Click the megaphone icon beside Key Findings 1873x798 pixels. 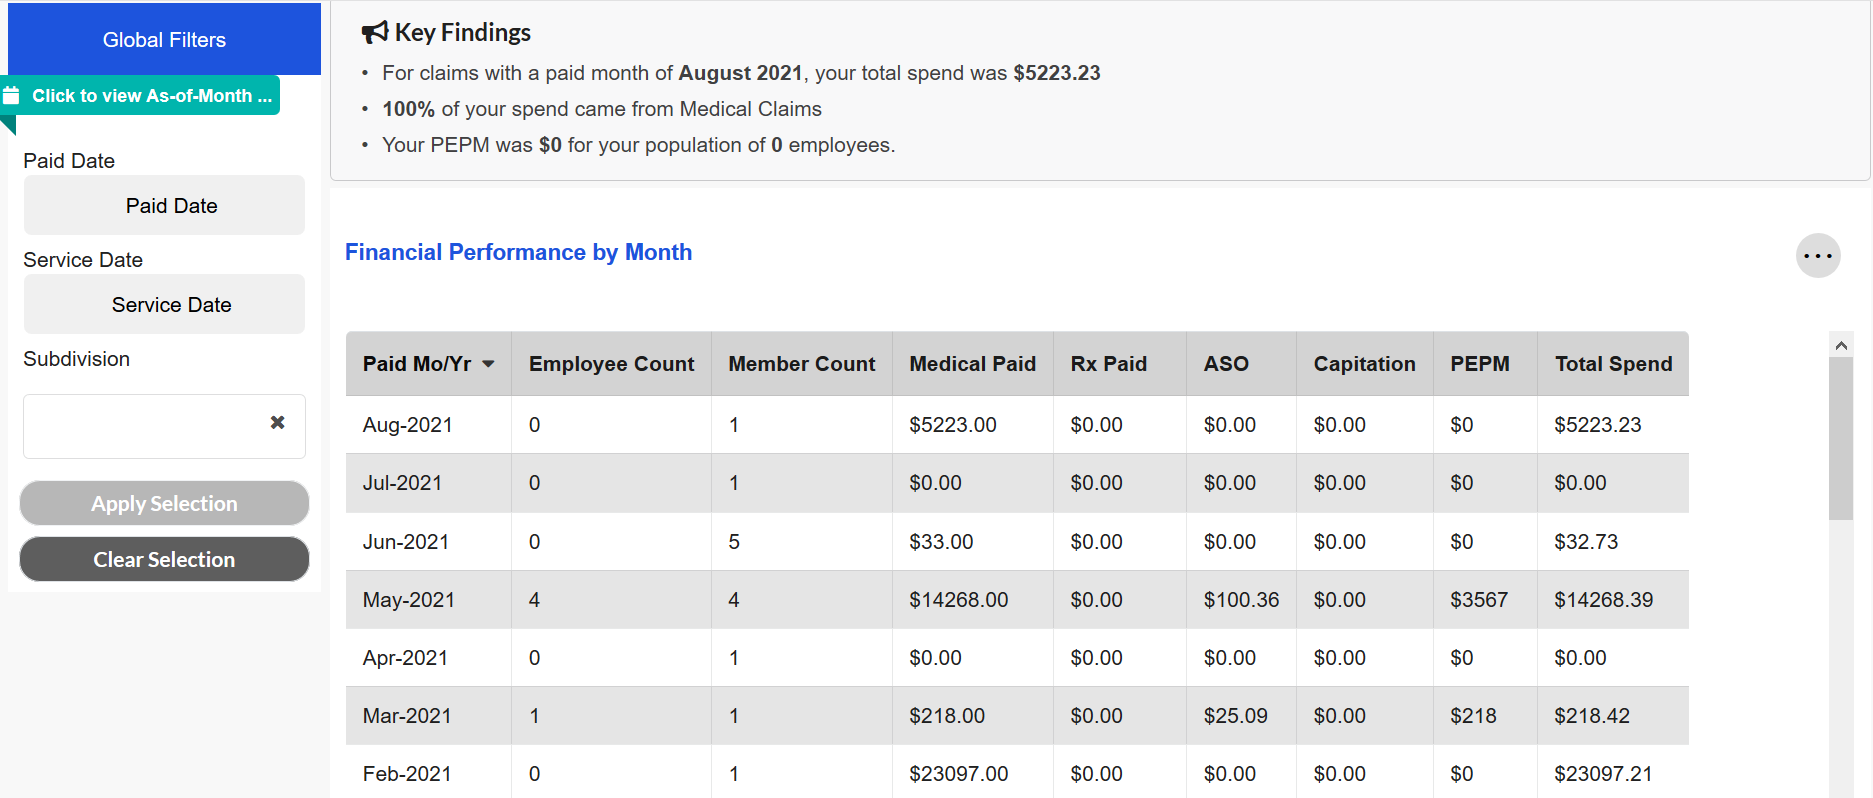(374, 33)
